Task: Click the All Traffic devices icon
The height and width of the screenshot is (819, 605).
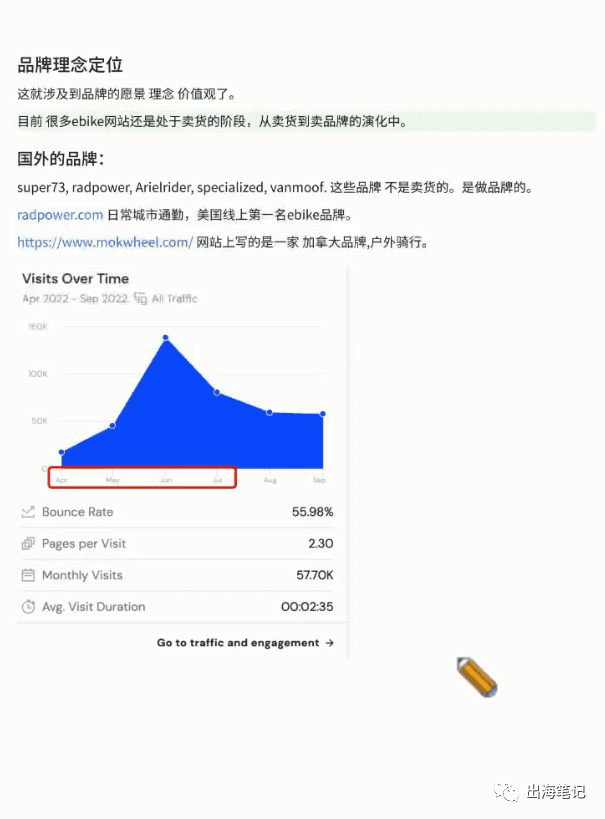Action: click(140, 298)
